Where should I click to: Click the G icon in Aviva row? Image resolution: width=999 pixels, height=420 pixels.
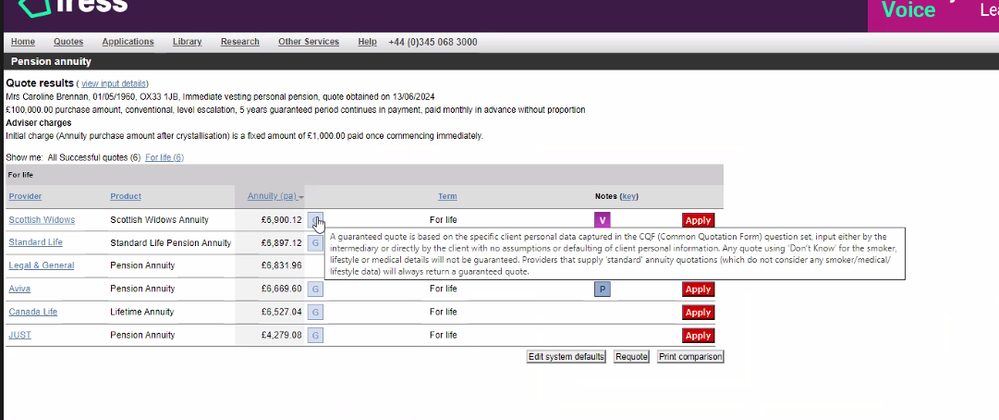coord(315,289)
